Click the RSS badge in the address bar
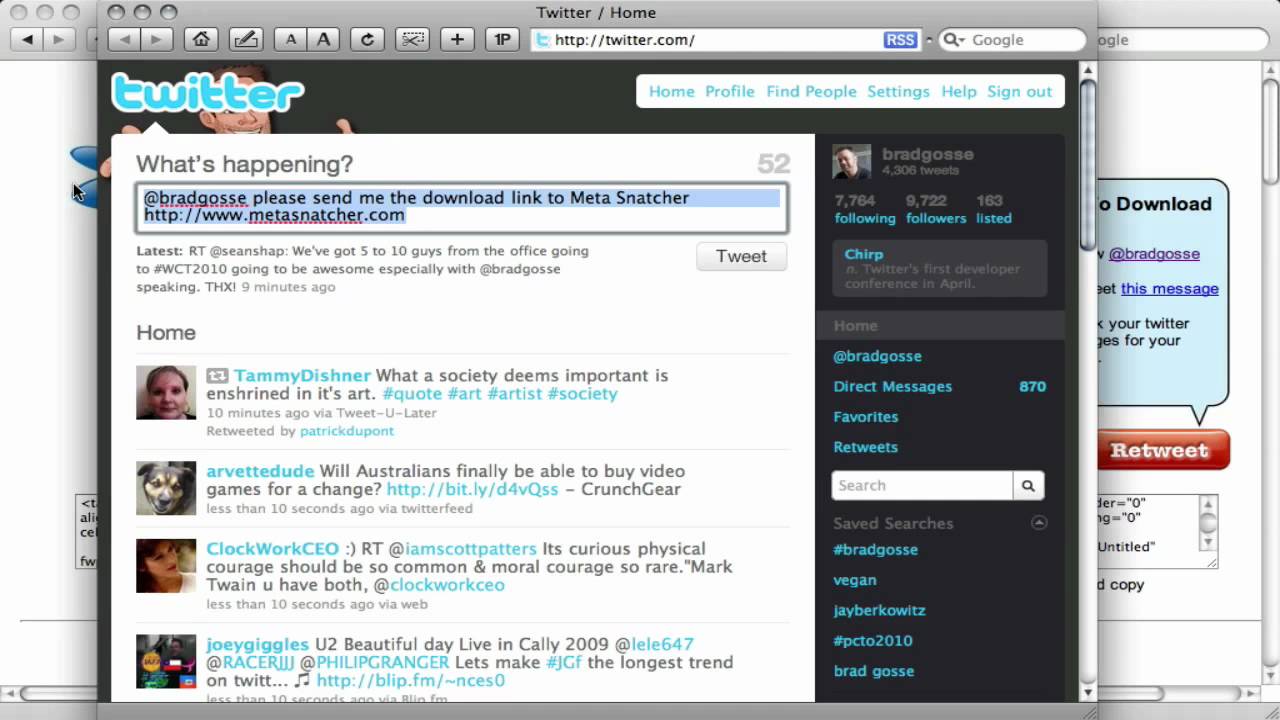This screenshot has width=1280, height=720. coord(900,40)
